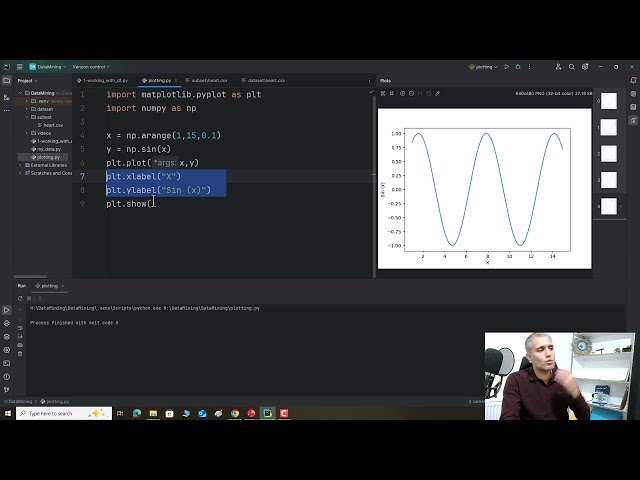Show more tool windows ellipsis in left strip

pos(7,110)
